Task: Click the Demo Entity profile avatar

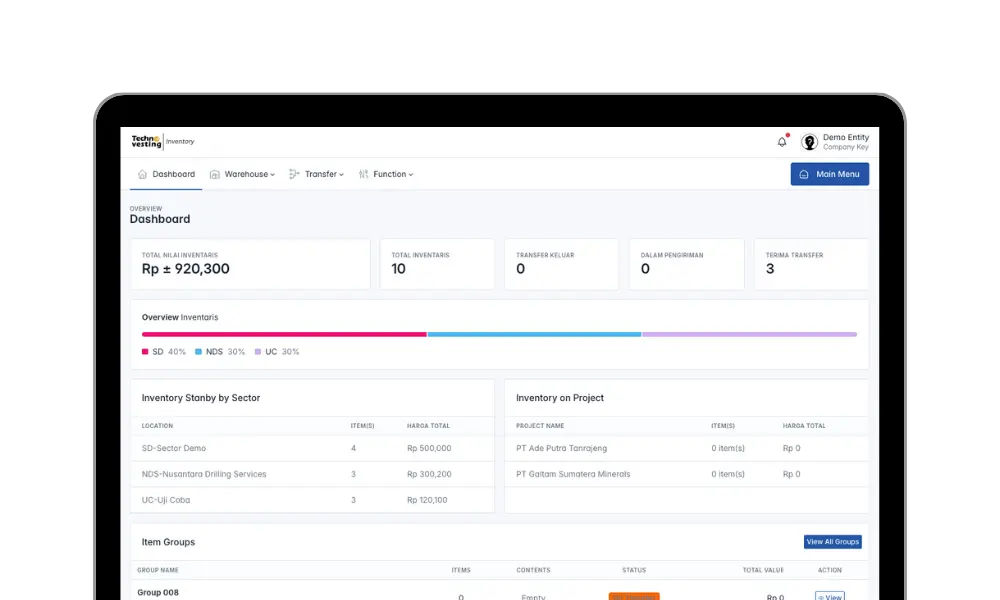Action: (809, 142)
